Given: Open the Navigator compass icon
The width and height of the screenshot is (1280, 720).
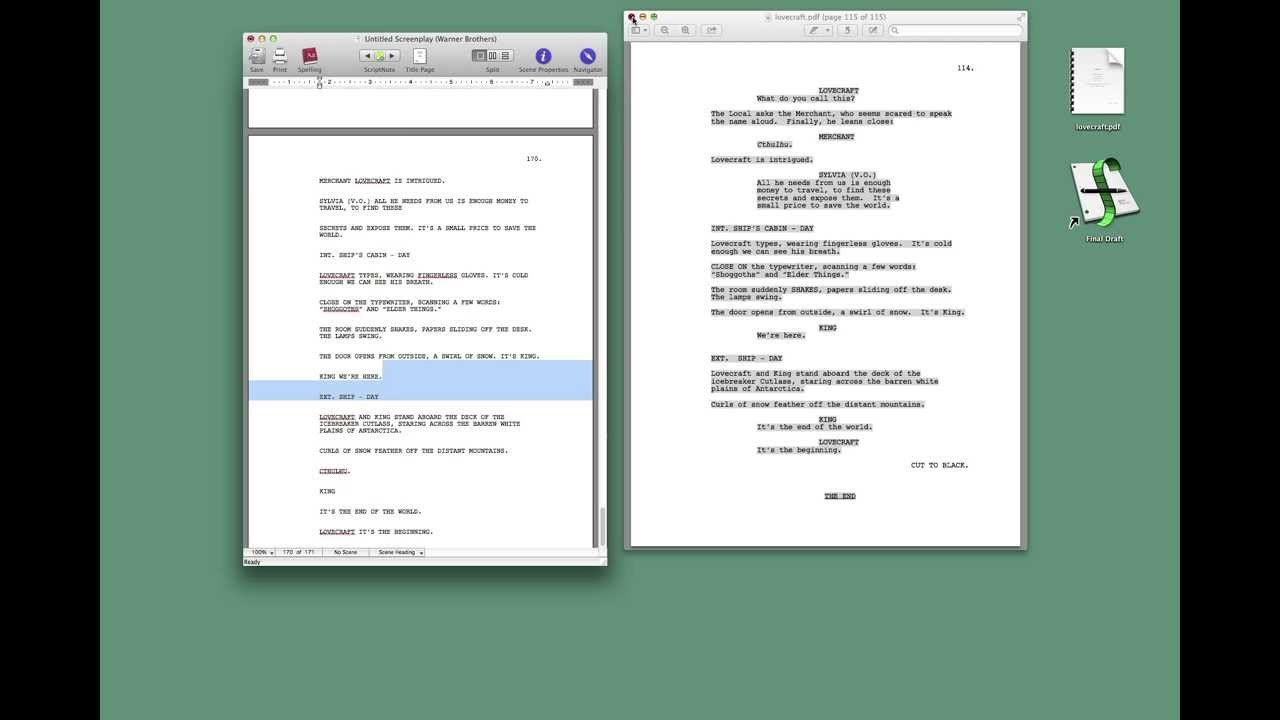Looking at the screenshot, I should tap(588, 56).
